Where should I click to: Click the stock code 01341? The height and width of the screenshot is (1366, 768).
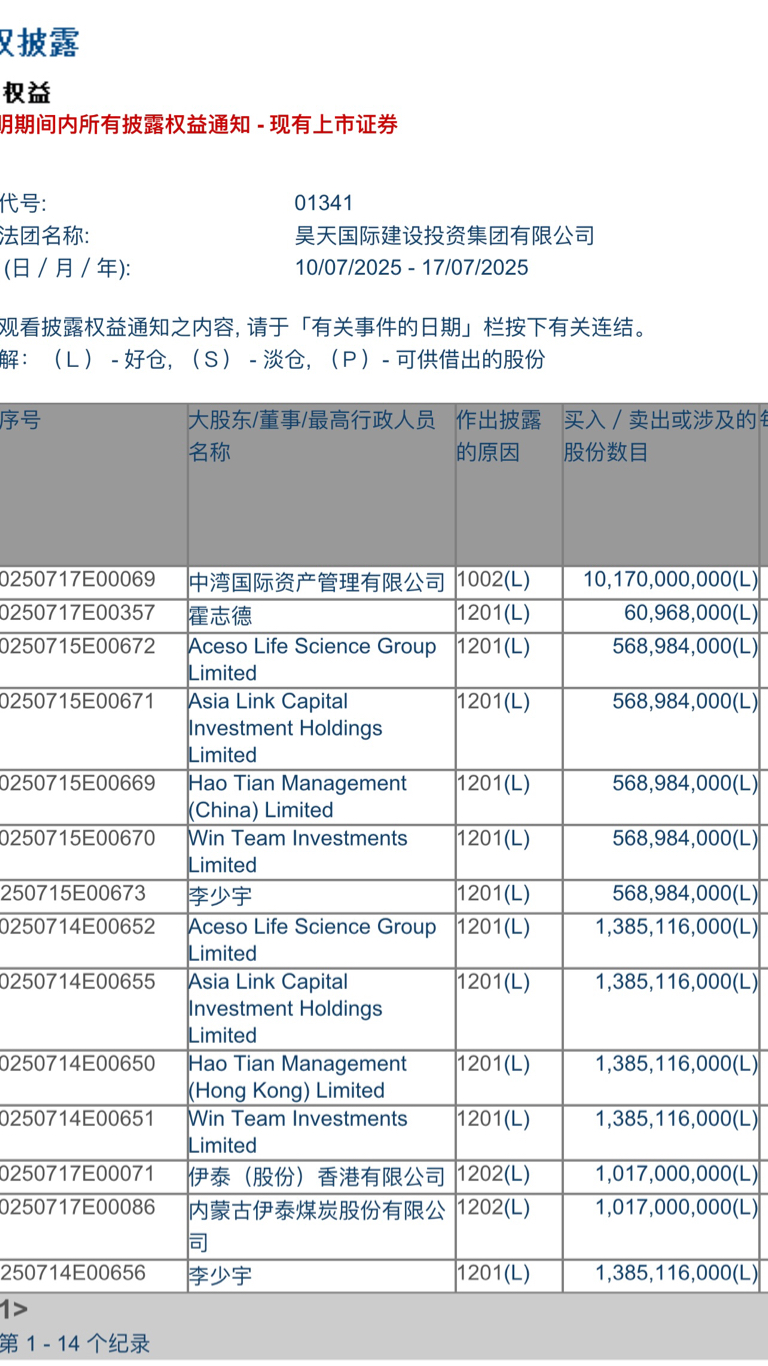click(324, 203)
